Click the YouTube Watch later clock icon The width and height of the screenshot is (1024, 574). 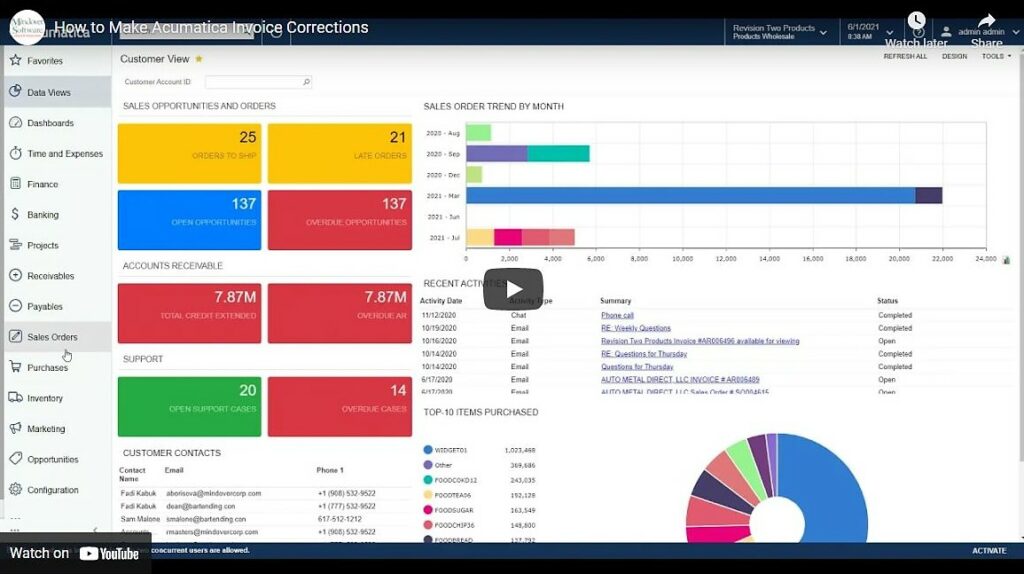coord(916,20)
